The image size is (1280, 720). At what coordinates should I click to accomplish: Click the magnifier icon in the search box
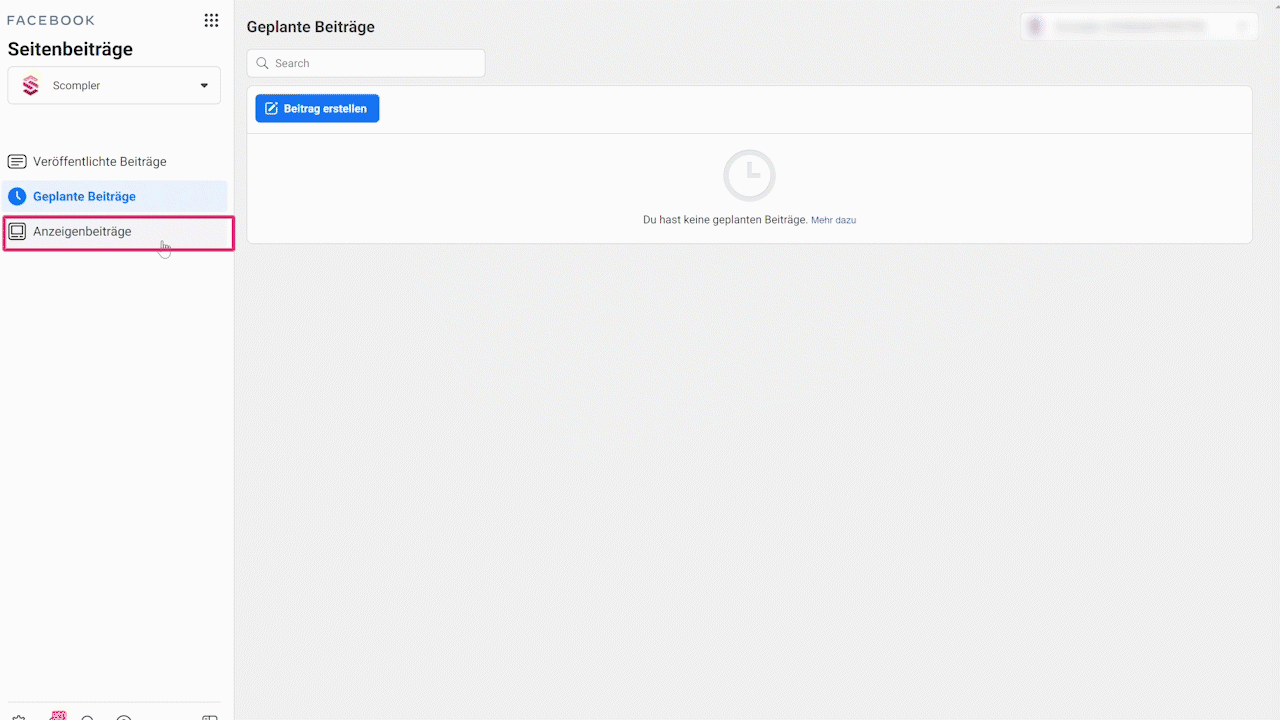pyautogui.click(x=263, y=63)
